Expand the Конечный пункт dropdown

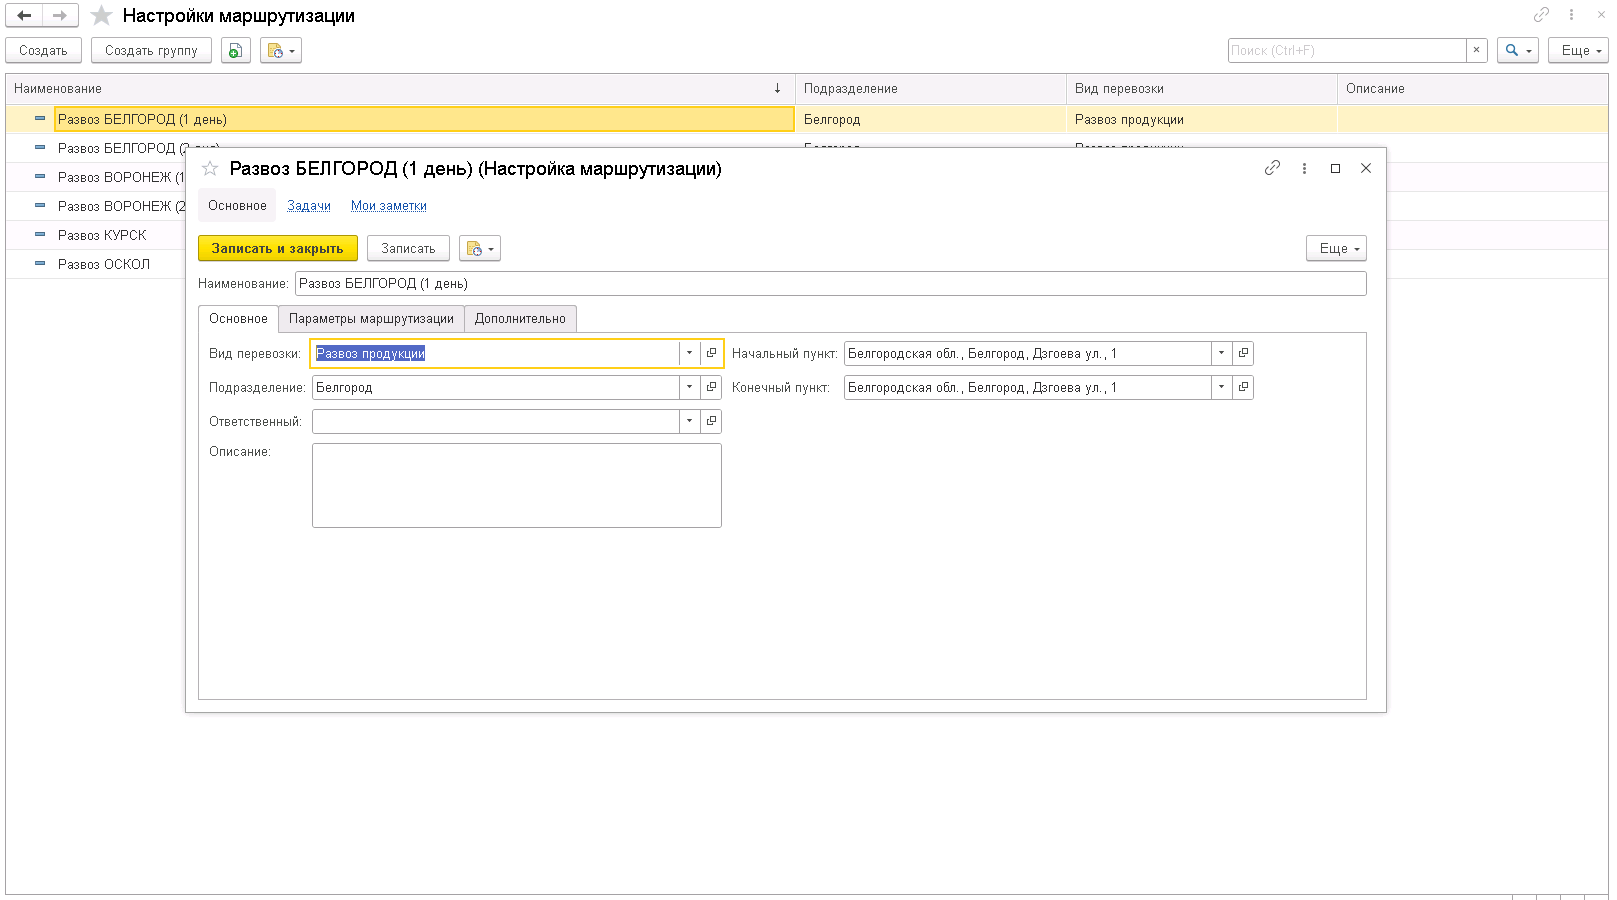[1221, 387]
